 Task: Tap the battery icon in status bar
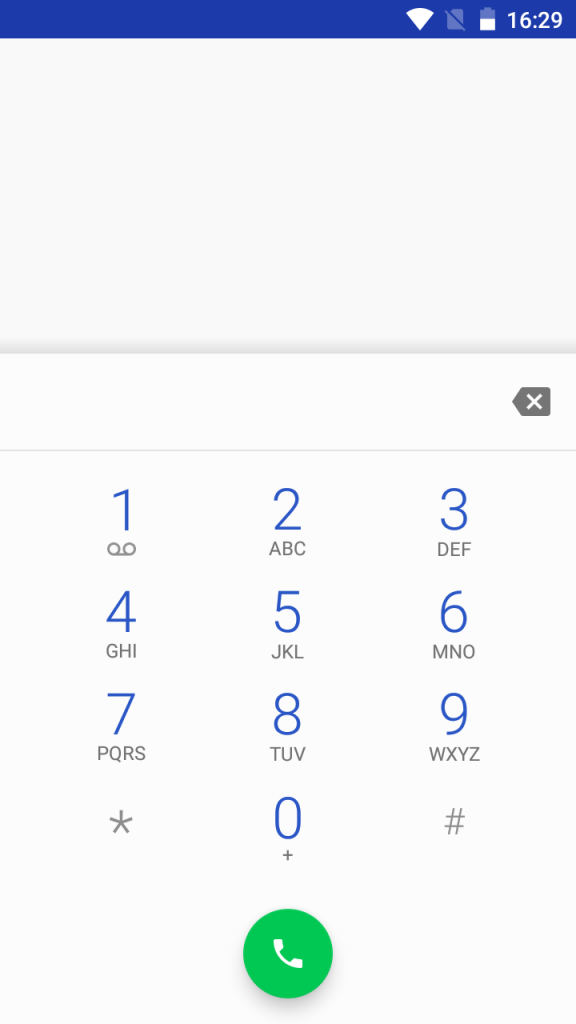click(487, 19)
